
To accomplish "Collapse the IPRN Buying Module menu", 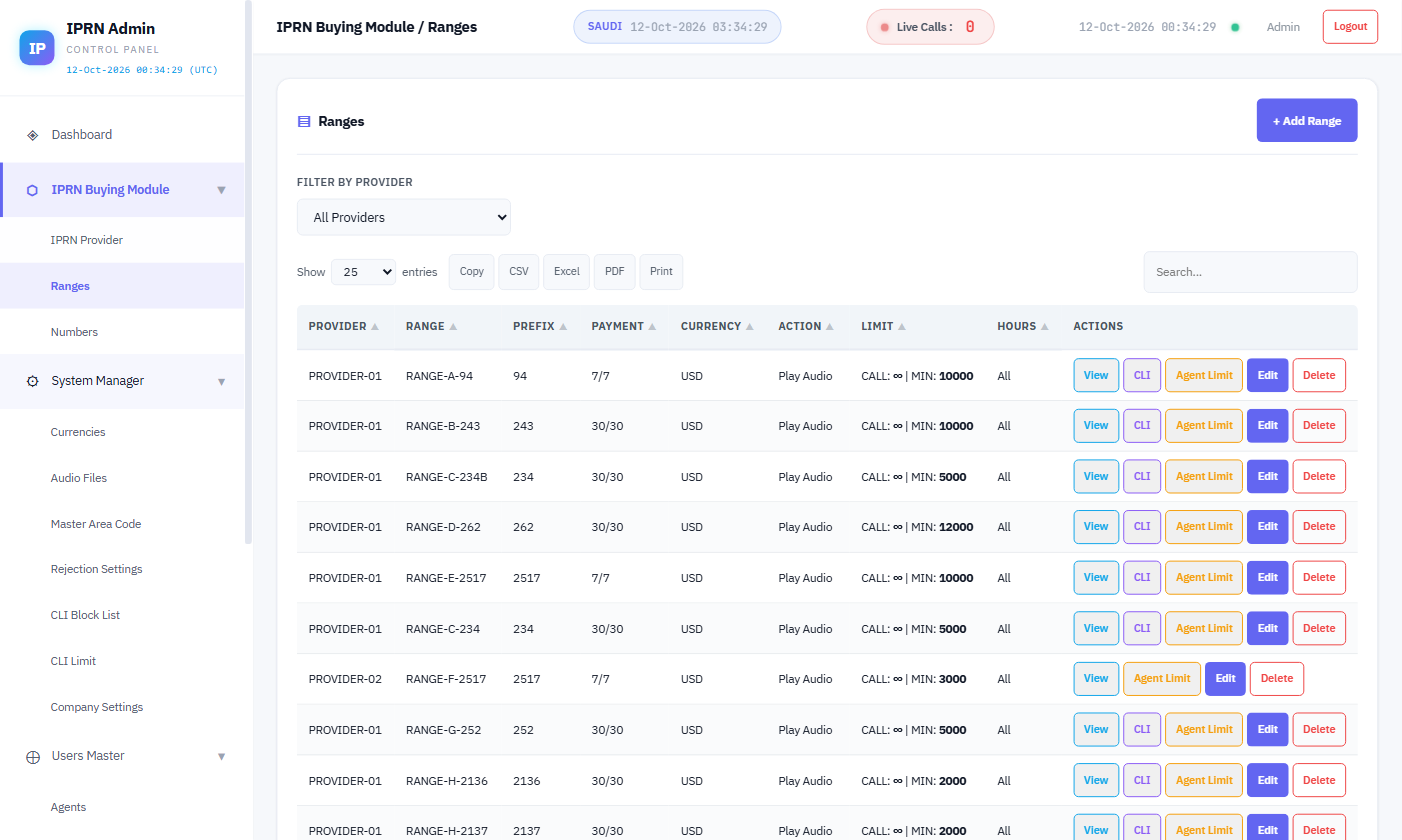I will pyautogui.click(x=221, y=190).
